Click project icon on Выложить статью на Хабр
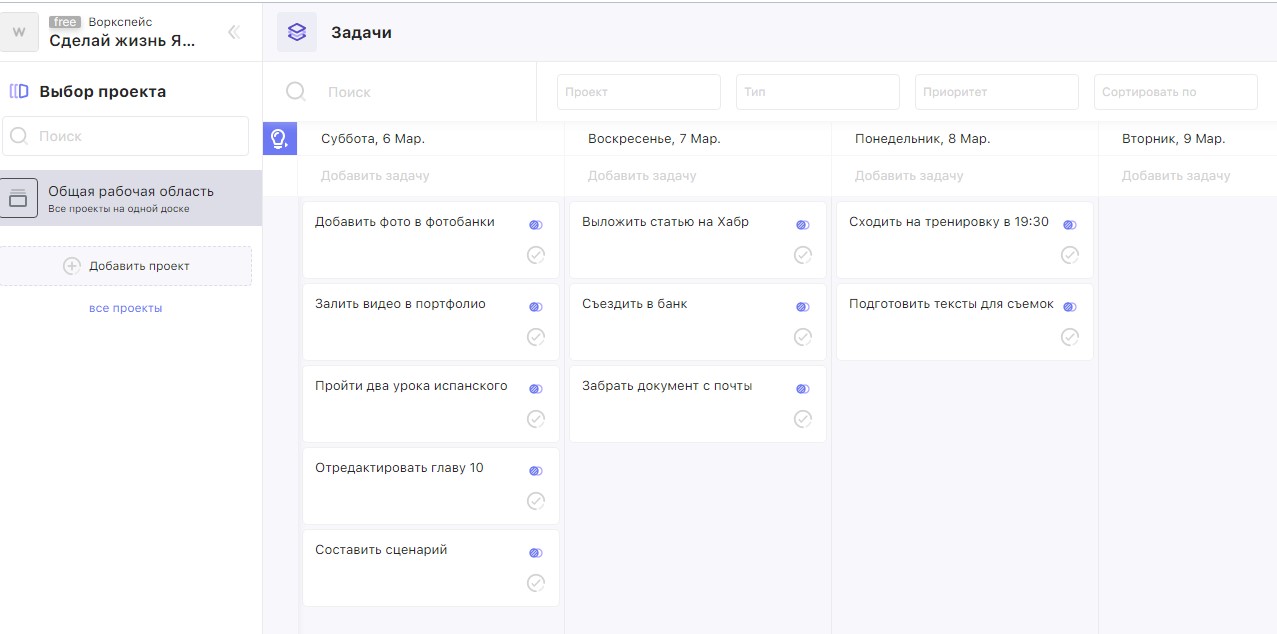Image resolution: width=1277 pixels, height=634 pixels. (802, 225)
